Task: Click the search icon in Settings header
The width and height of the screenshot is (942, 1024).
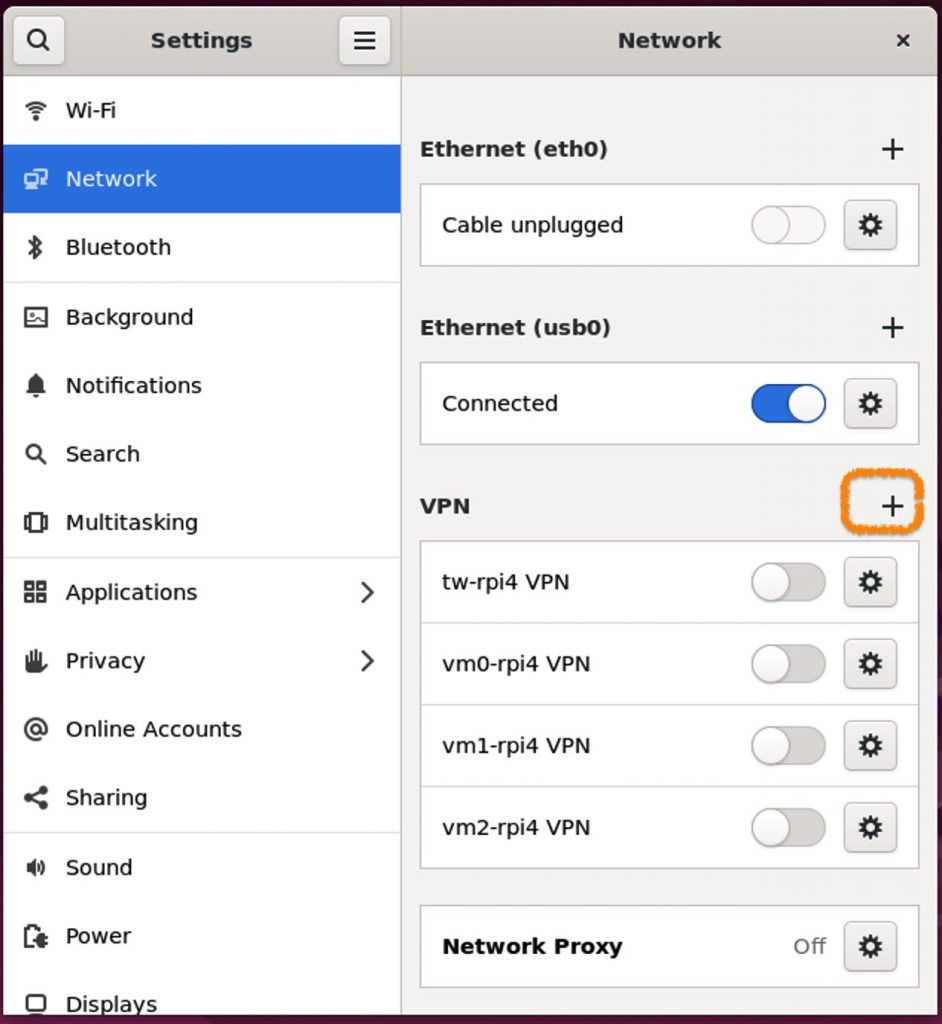Action: (x=38, y=41)
